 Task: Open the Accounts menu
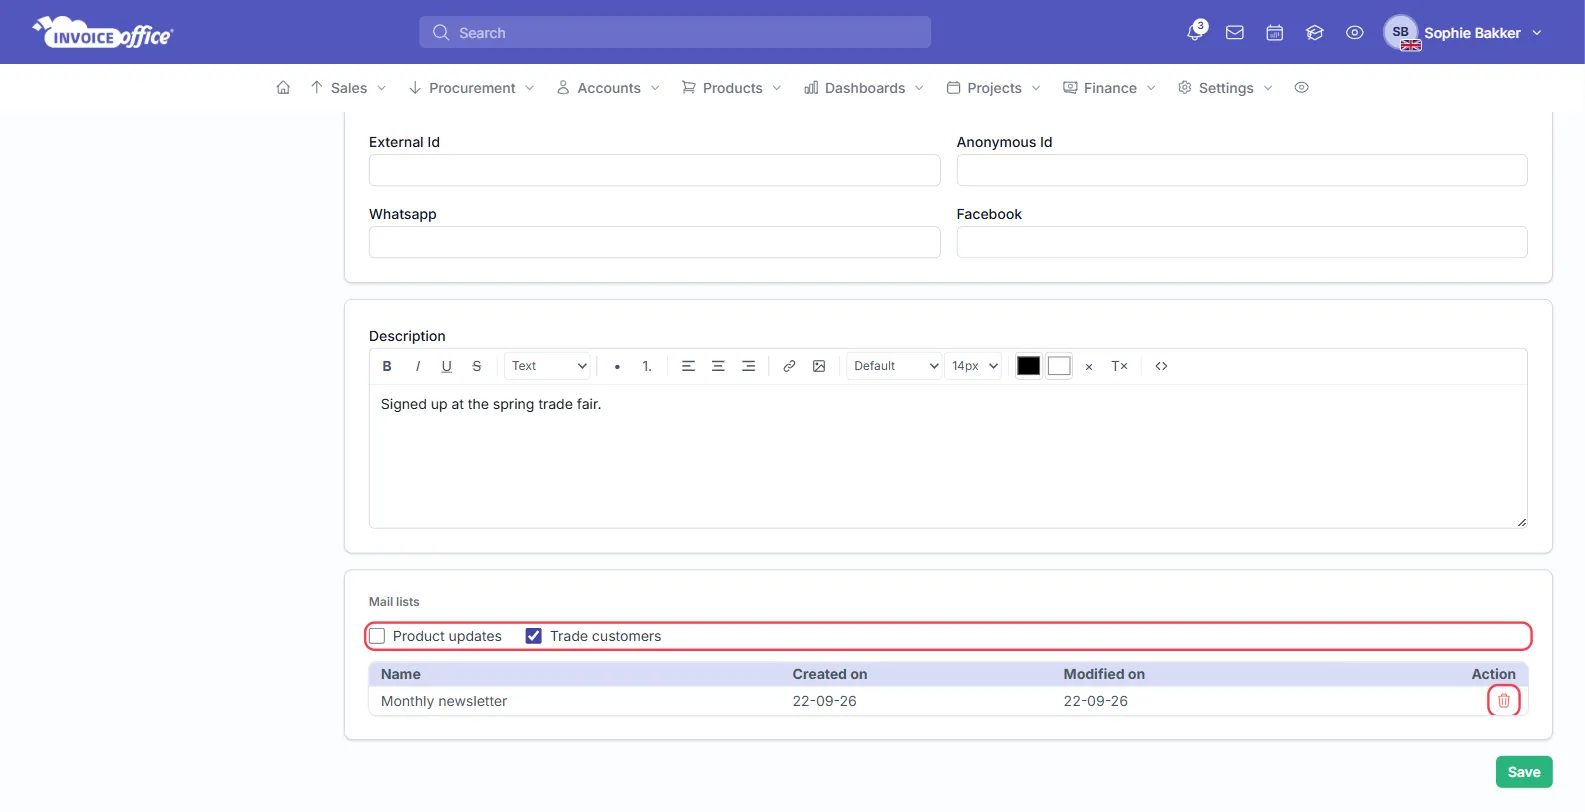click(608, 88)
